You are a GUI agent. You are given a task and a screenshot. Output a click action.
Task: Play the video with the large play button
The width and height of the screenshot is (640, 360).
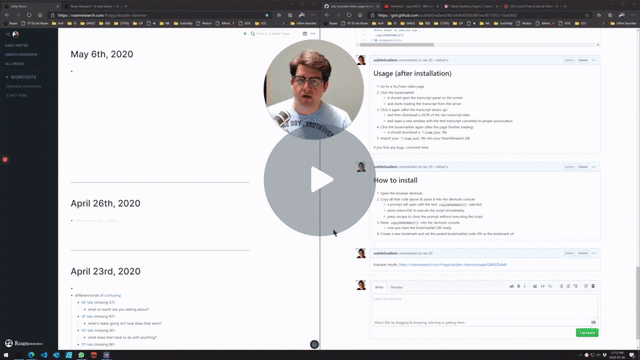click(x=320, y=180)
